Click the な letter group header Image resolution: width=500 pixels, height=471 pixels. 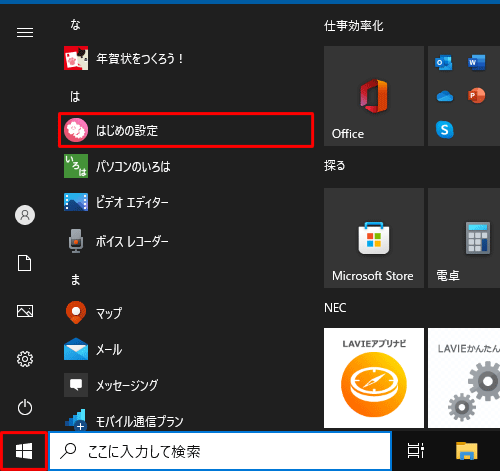(x=75, y=25)
